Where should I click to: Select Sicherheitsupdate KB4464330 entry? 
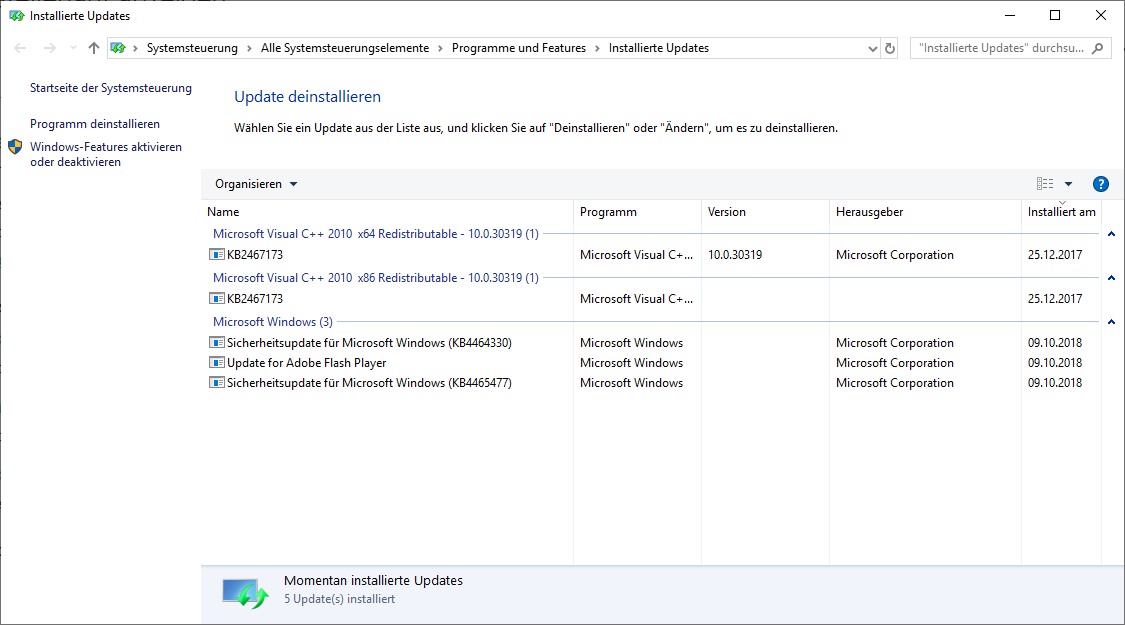click(x=369, y=343)
